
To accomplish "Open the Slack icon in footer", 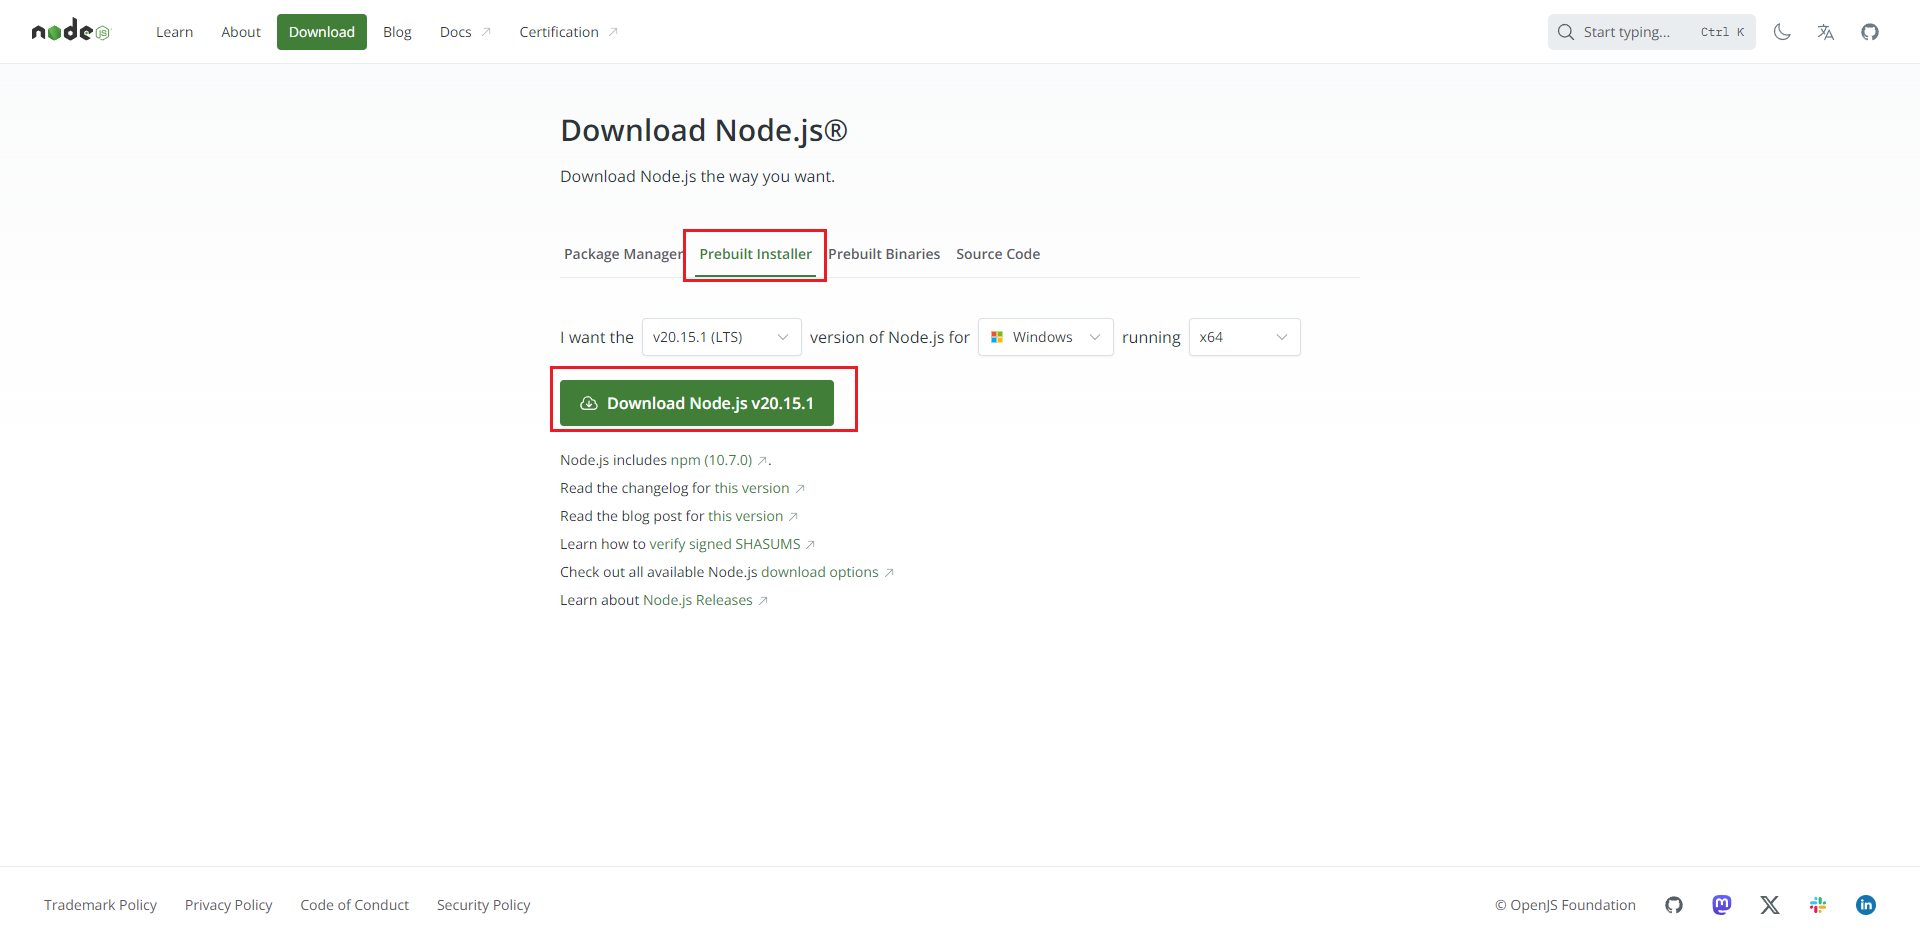I will [x=1818, y=905].
